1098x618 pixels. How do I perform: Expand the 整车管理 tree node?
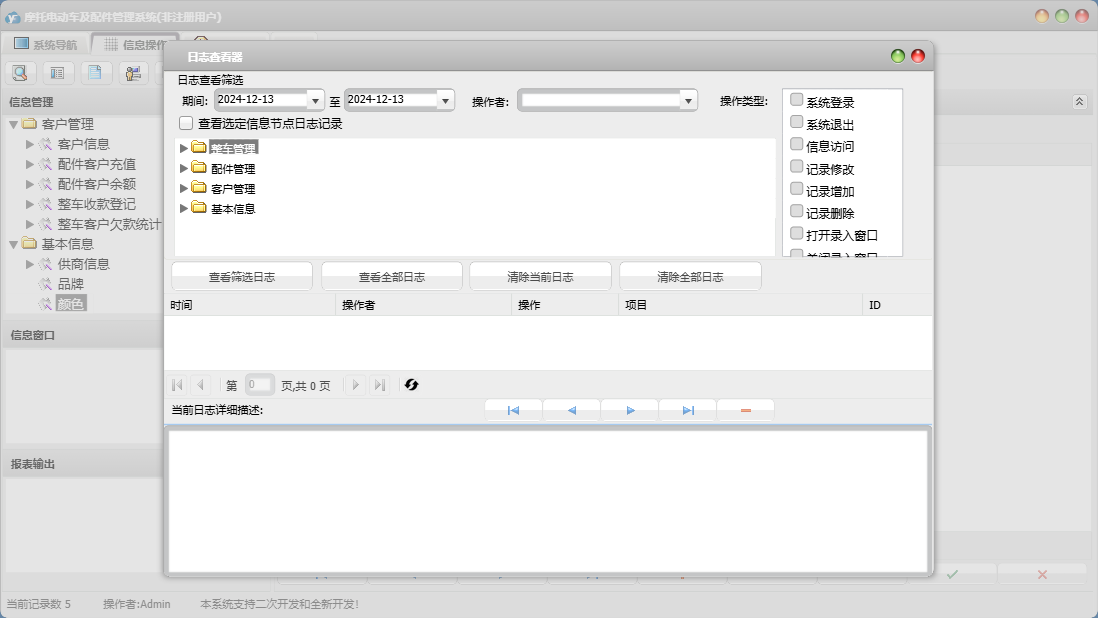tap(183, 148)
